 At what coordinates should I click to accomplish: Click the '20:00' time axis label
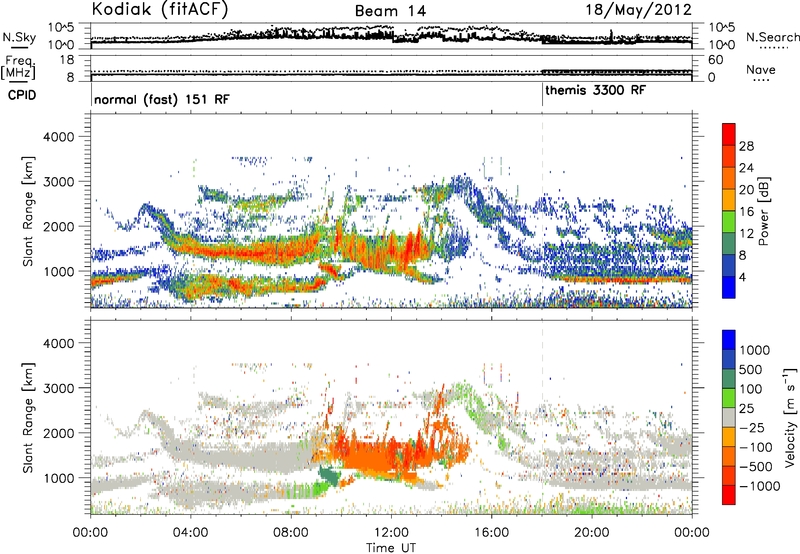pos(592,532)
